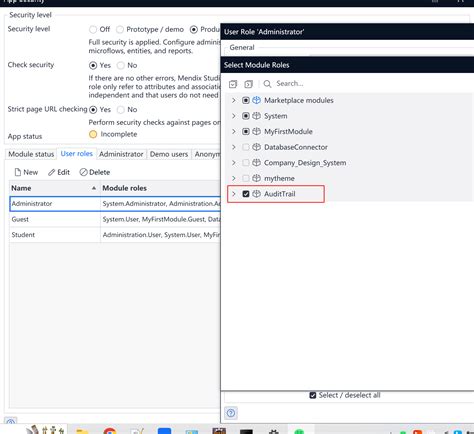The width and height of the screenshot is (474, 434).
Task: Click the Marketplace modules module icon
Action: (256, 100)
